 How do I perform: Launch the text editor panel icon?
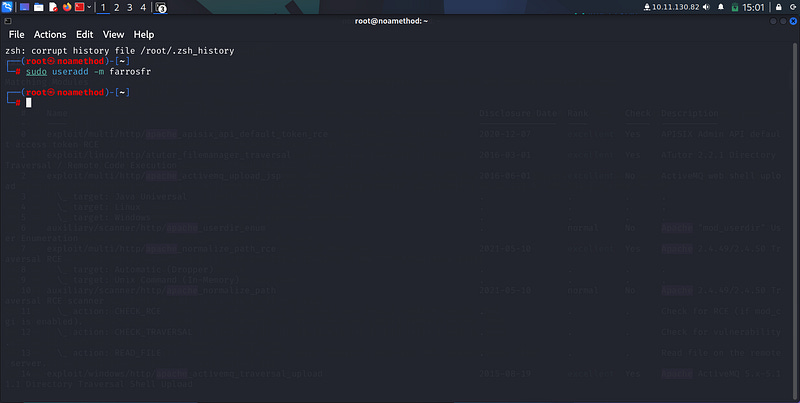[53, 7]
